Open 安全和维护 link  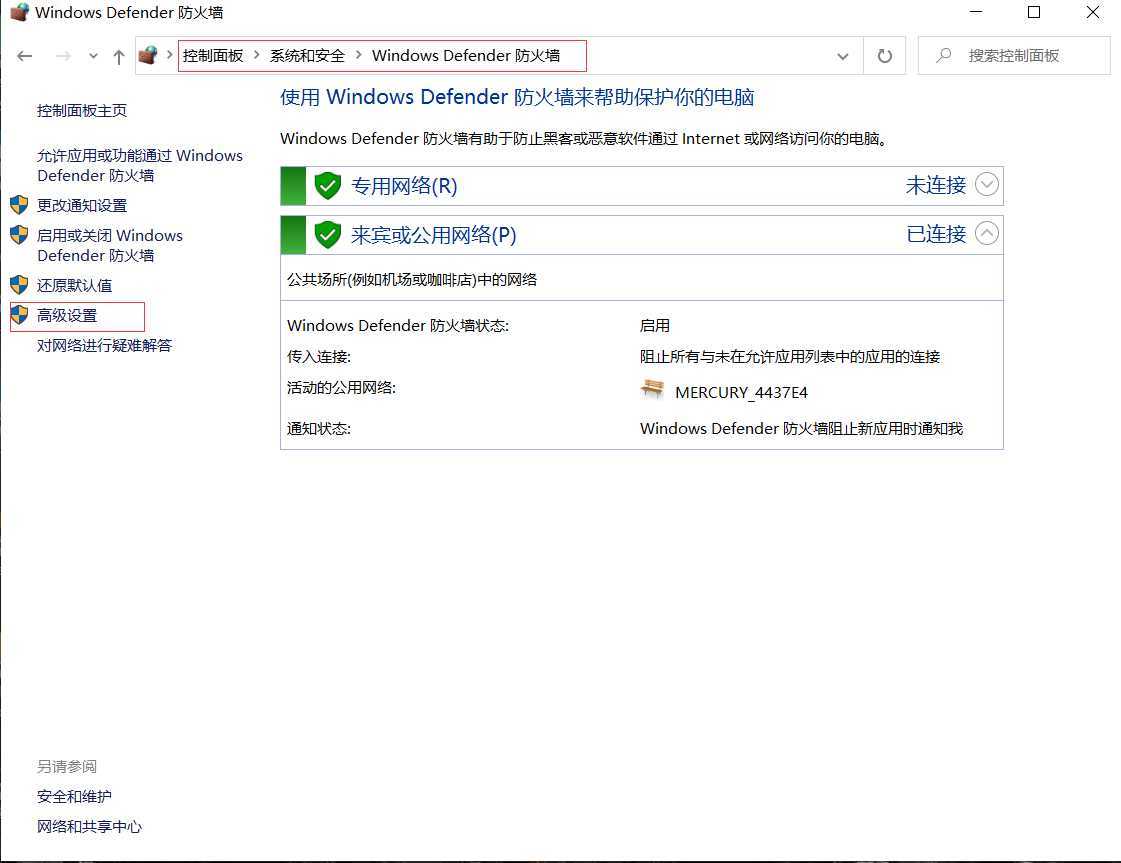point(74,797)
